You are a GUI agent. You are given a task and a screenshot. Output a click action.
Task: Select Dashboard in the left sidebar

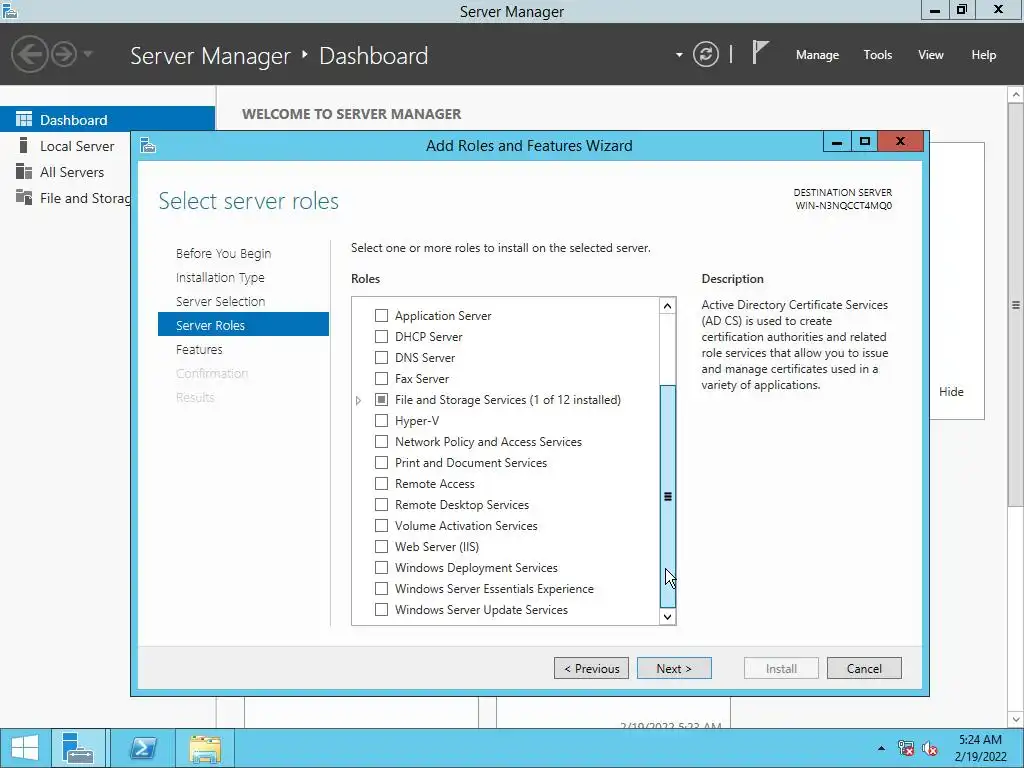coord(107,120)
